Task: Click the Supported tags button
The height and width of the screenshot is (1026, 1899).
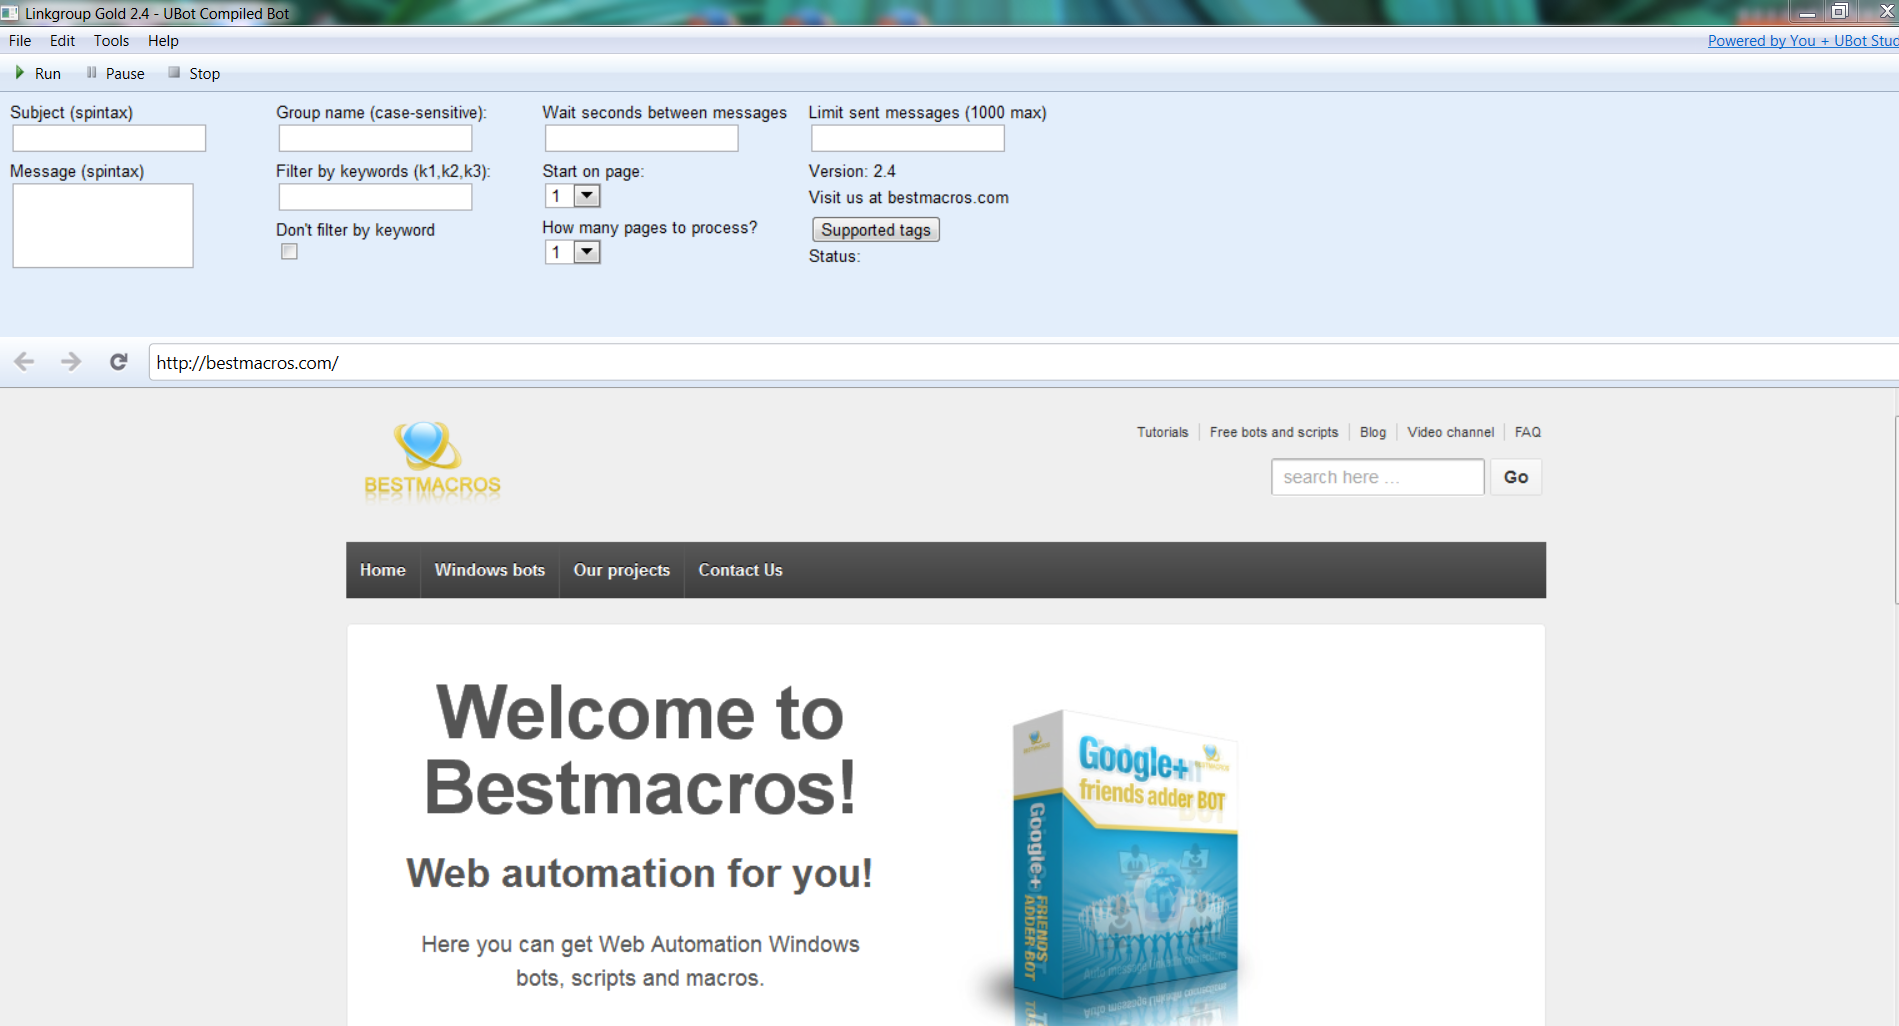Action: point(875,230)
